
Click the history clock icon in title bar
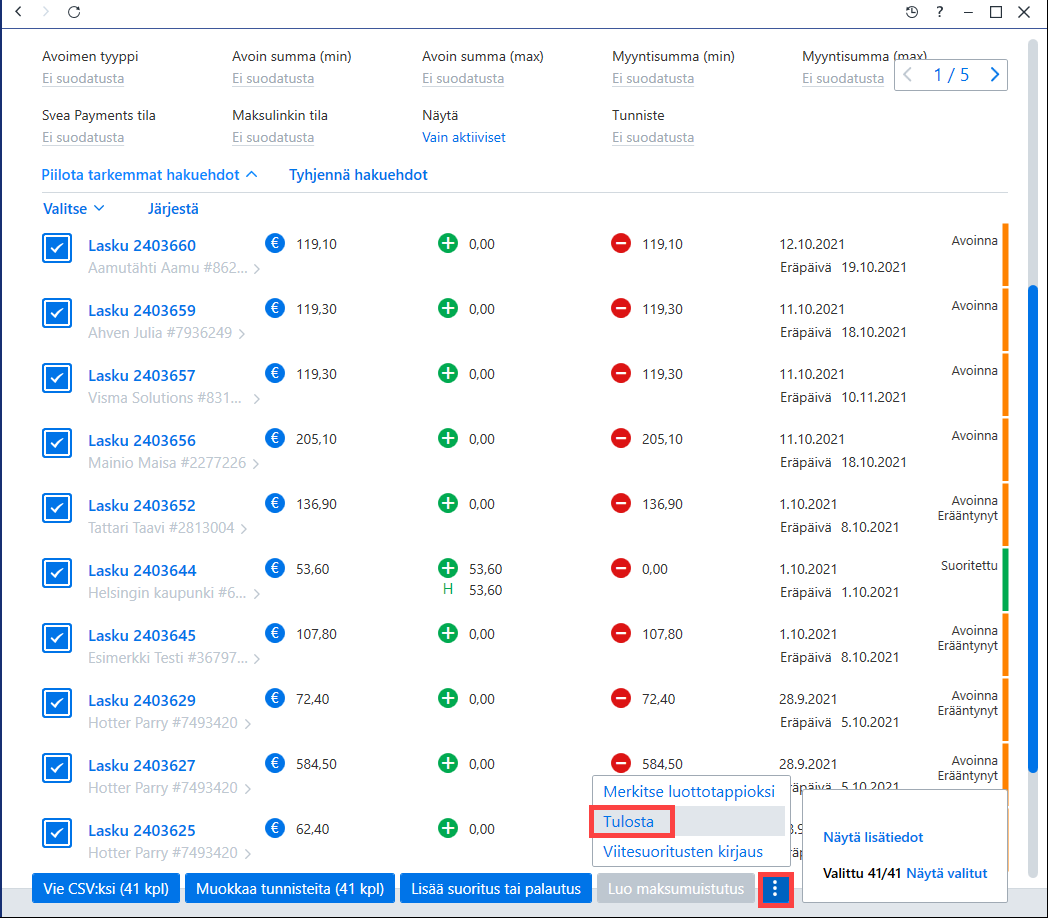[x=912, y=12]
